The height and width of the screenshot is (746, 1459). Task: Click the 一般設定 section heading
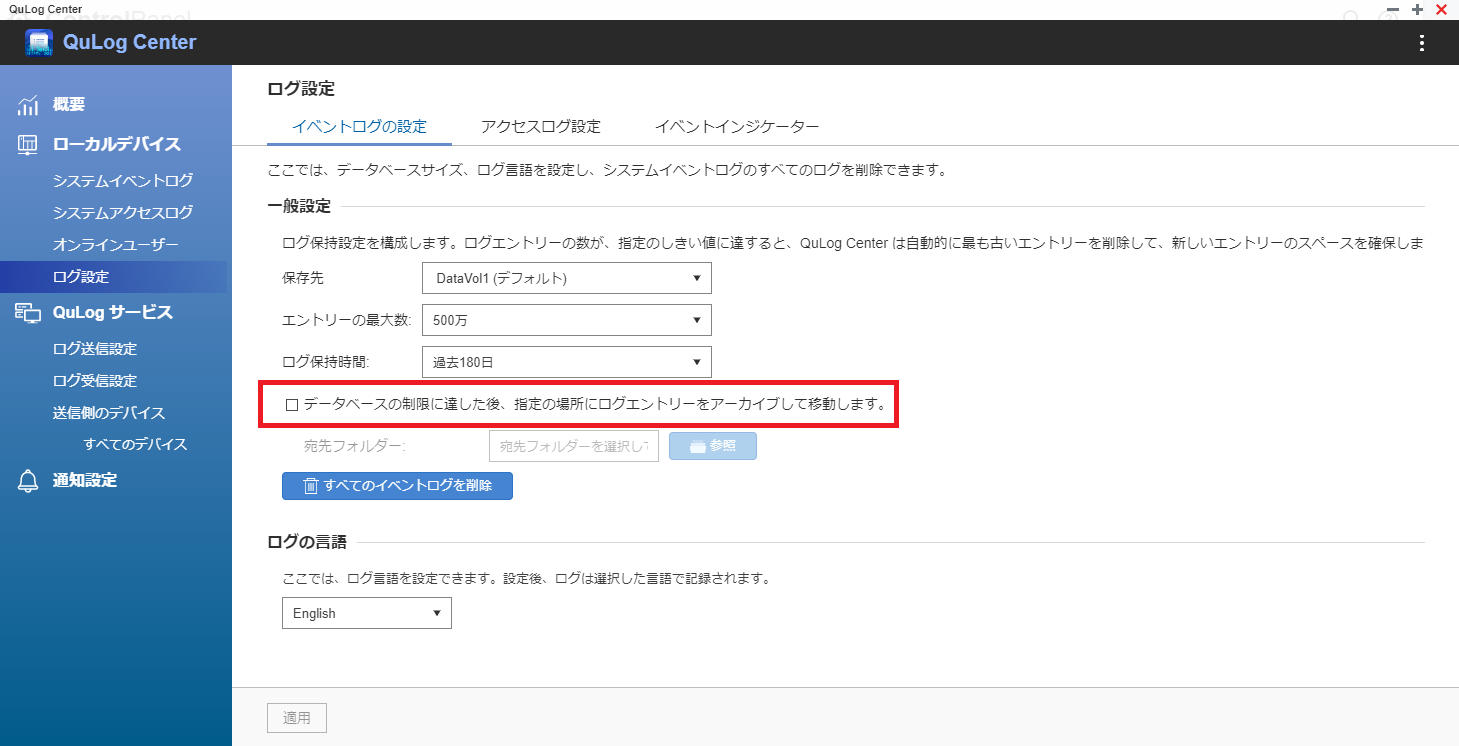pyautogui.click(x=299, y=206)
